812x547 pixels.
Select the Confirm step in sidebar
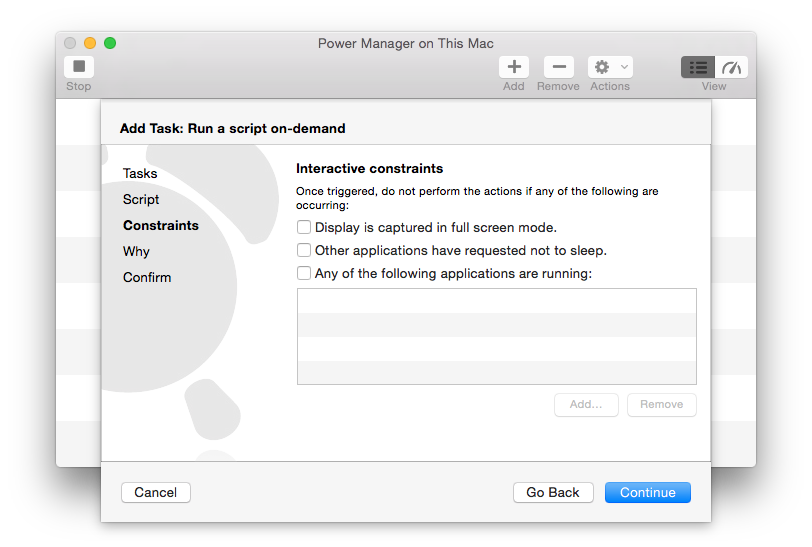point(147,277)
